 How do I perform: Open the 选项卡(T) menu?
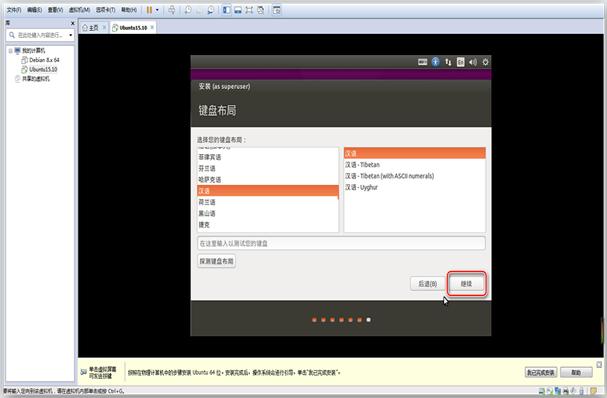tap(105, 10)
